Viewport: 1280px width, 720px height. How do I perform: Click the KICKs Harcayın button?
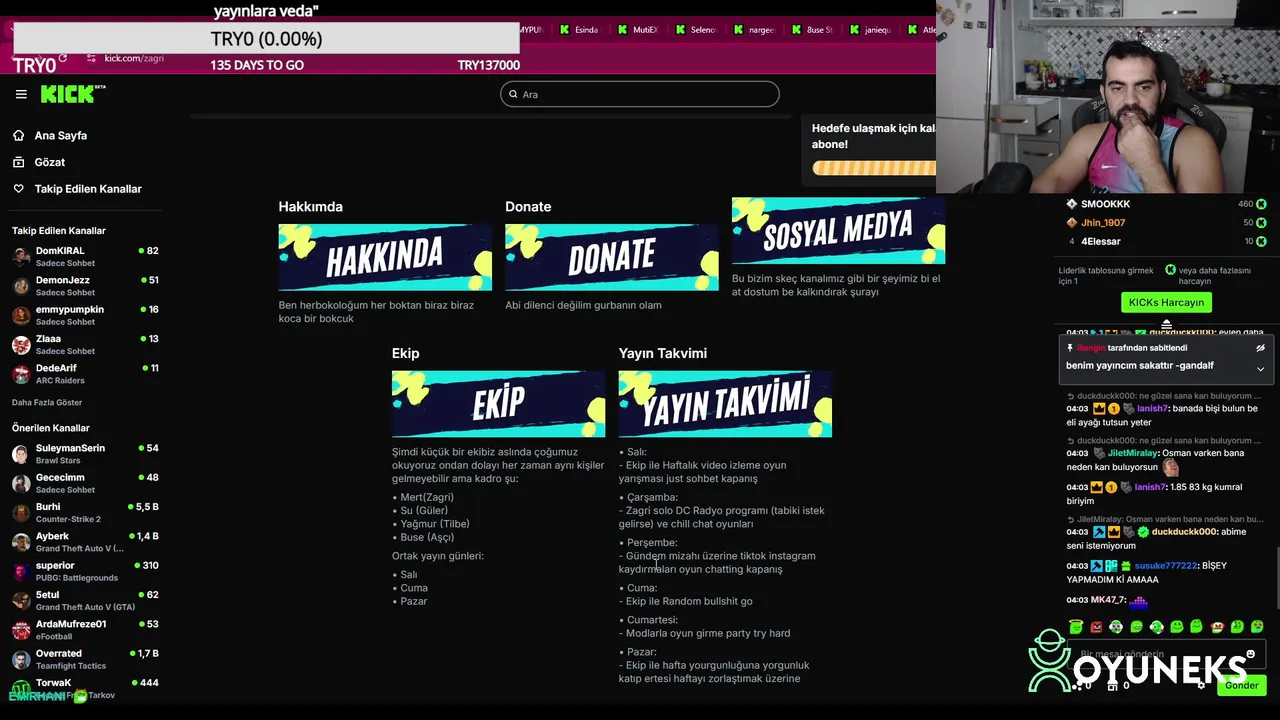[1166, 302]
